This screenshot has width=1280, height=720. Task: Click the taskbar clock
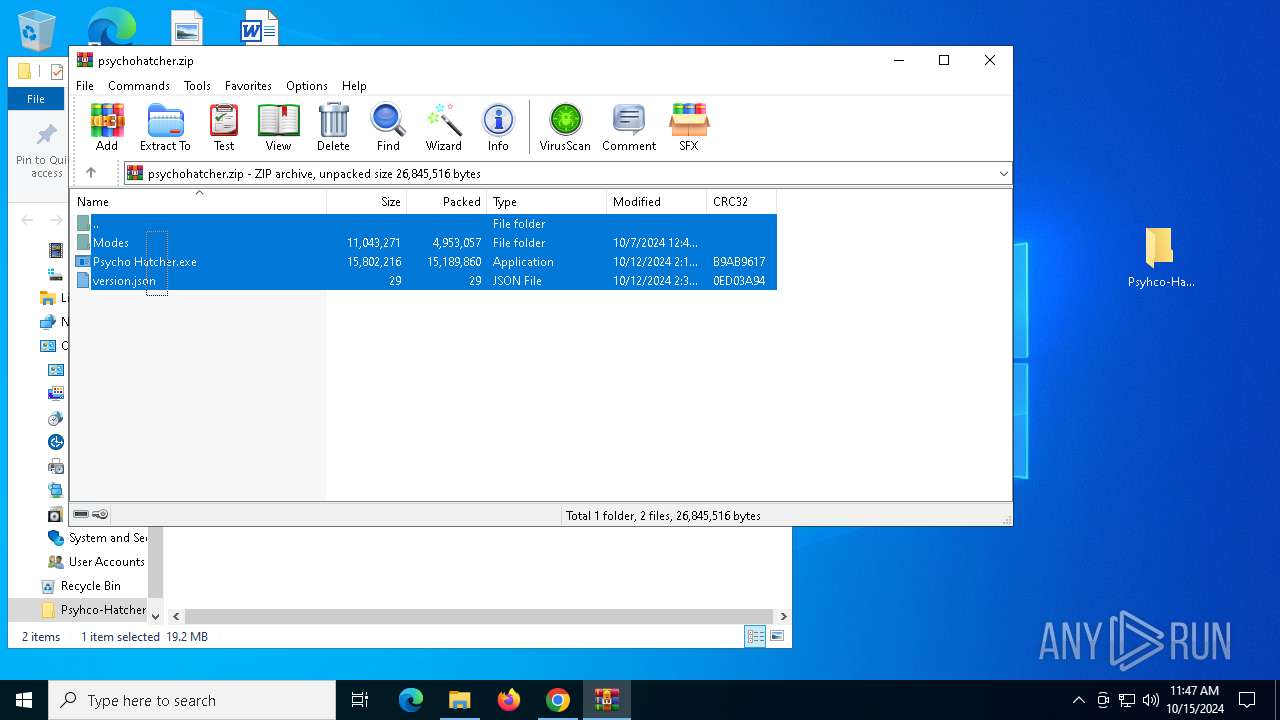point(1195,700)
